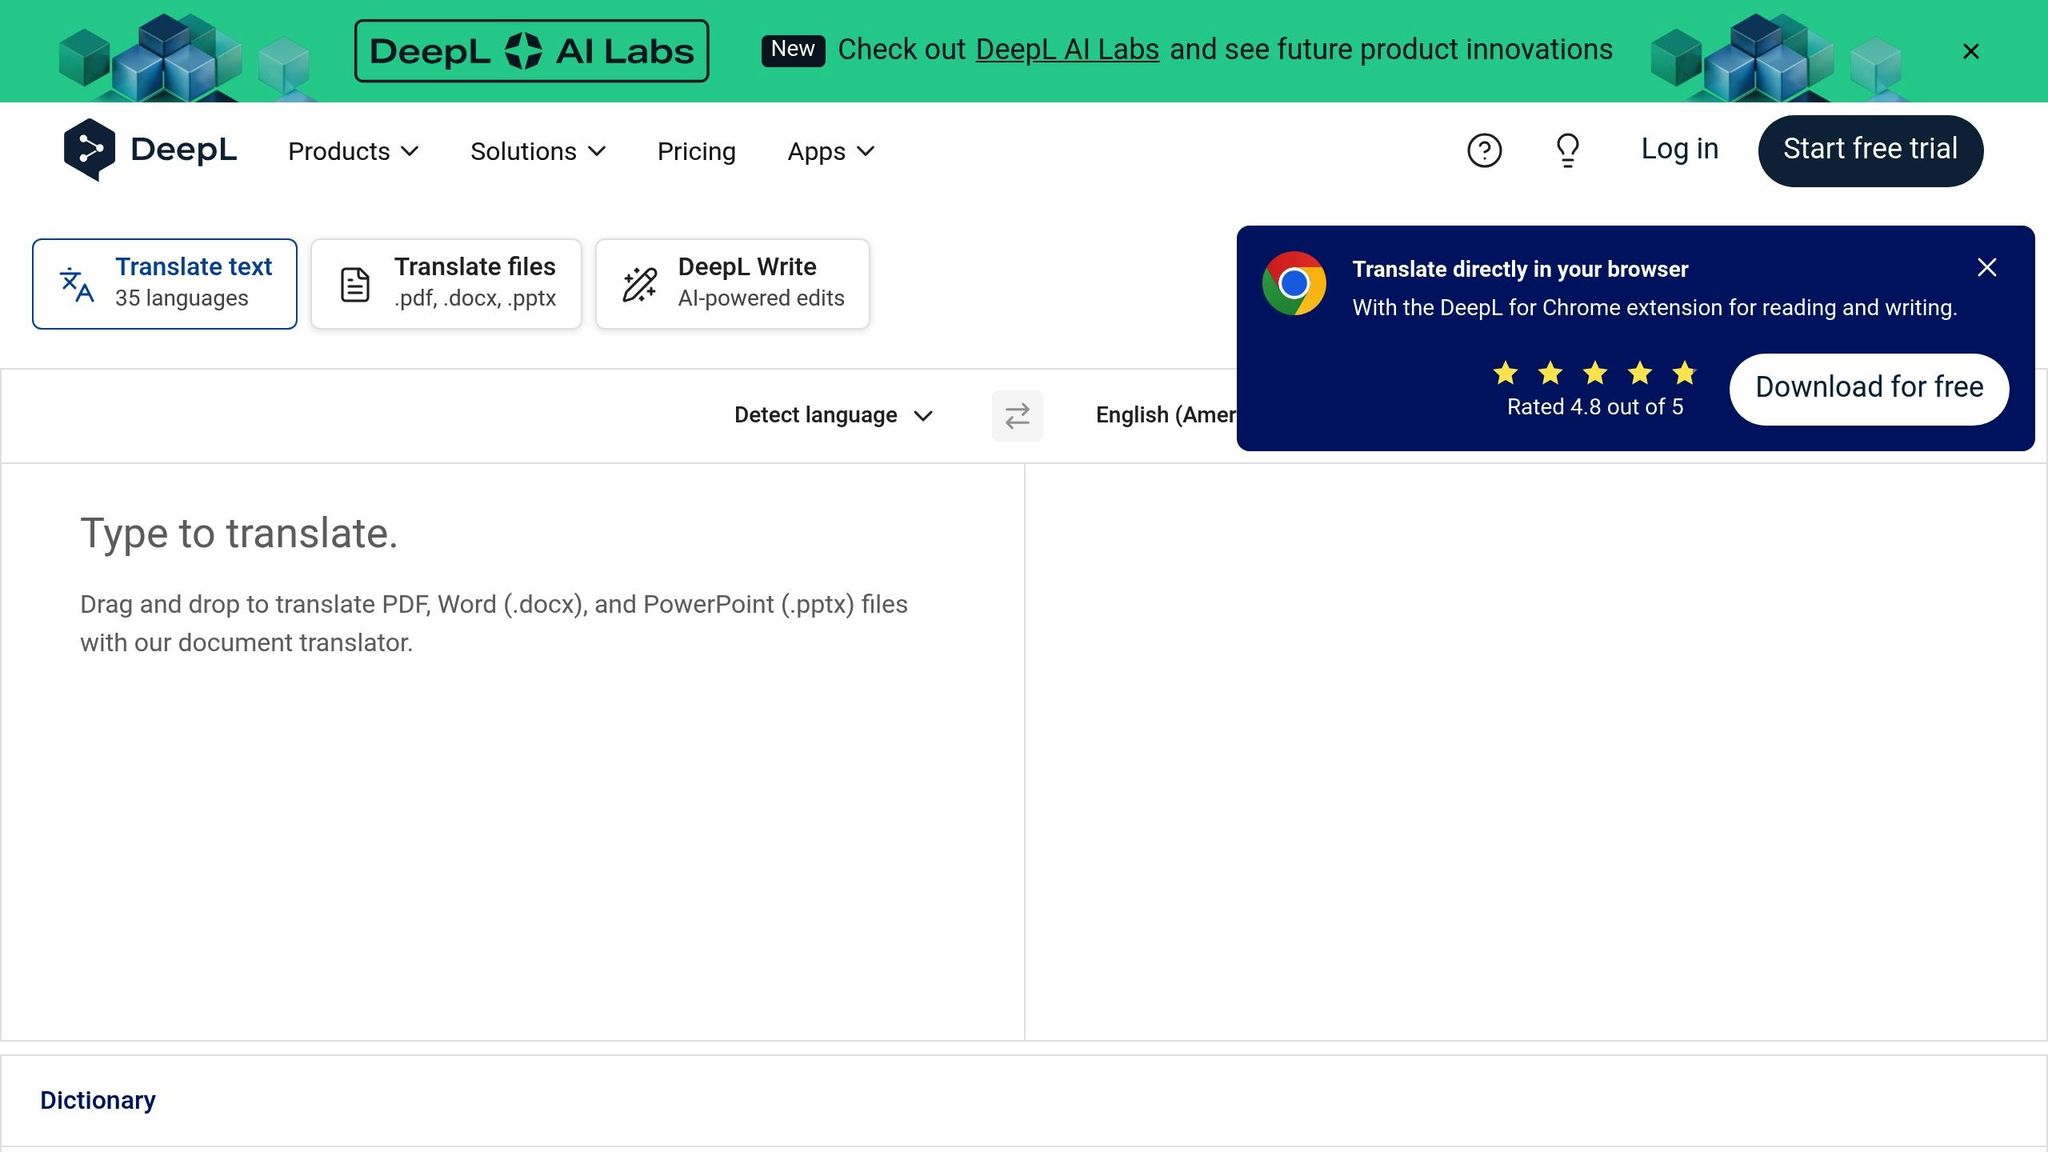Screen dimensions: 2048x1152
Task: Click the Download for free button
Action: [1869, 388]
